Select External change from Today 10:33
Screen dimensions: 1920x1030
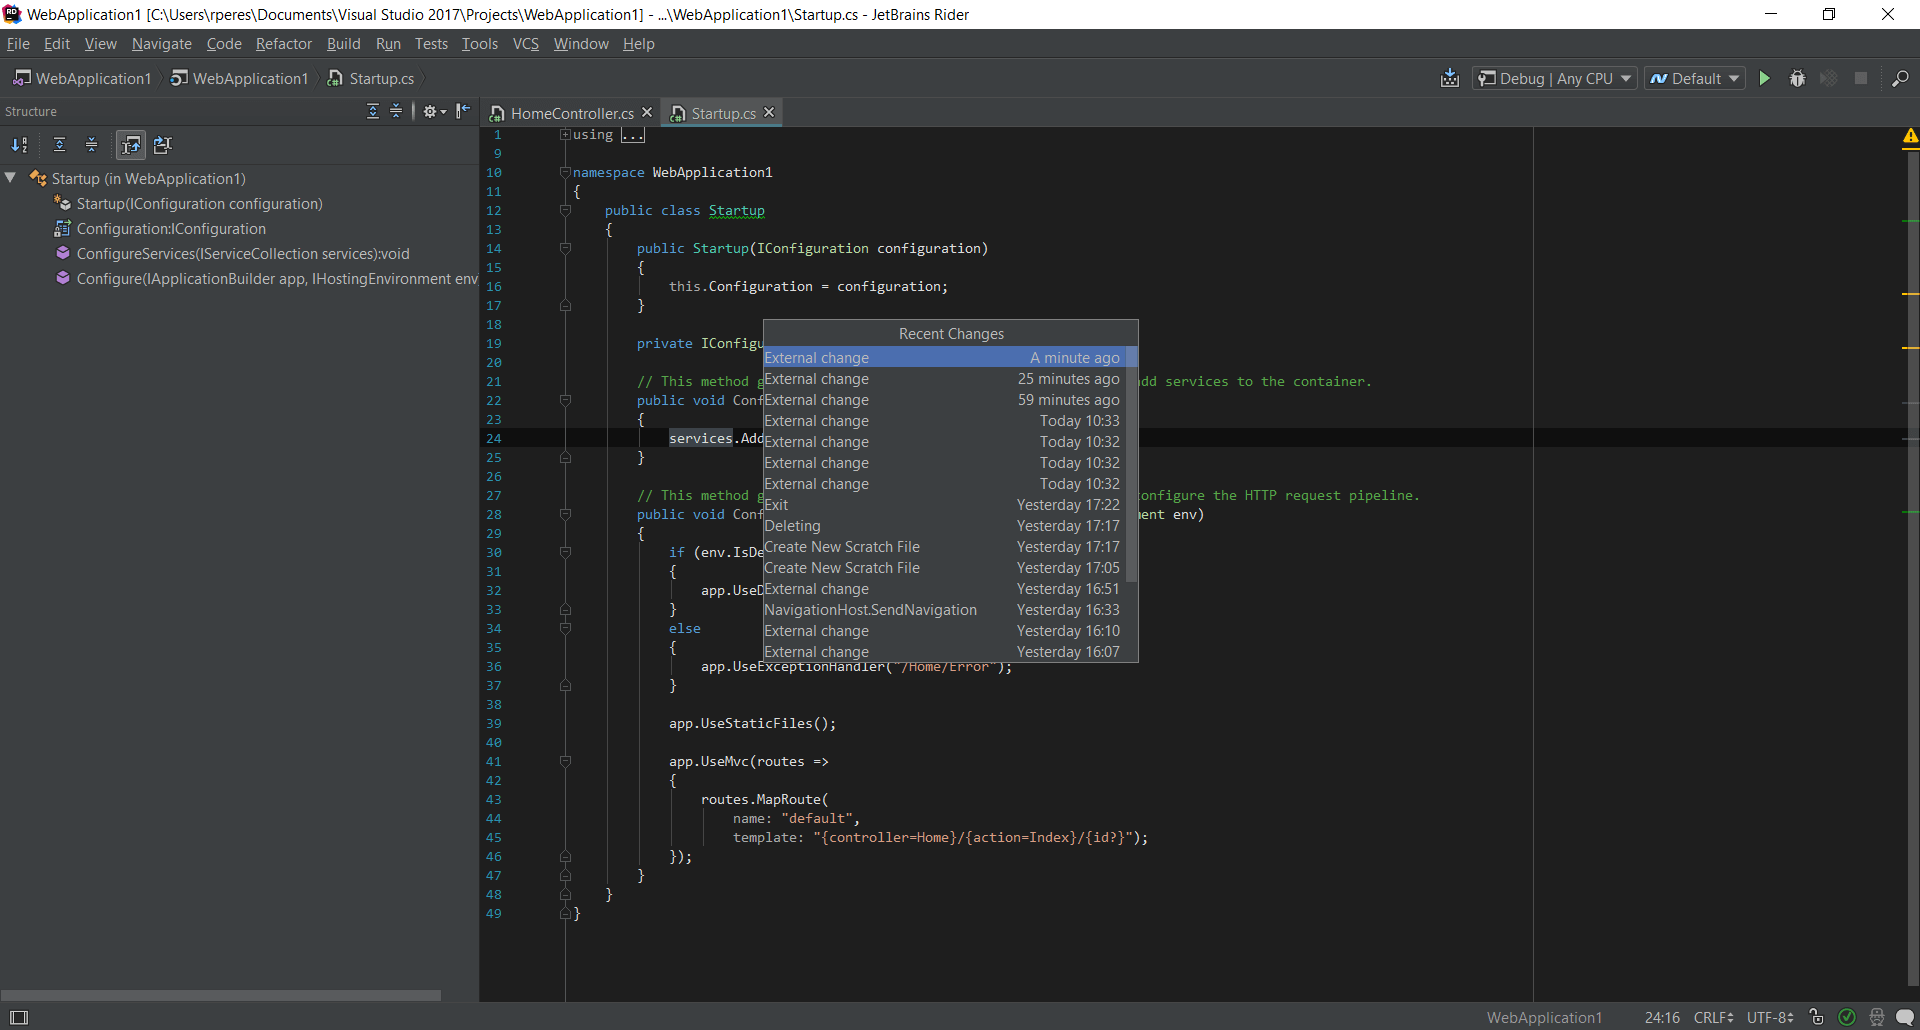(x=944, y=421)
